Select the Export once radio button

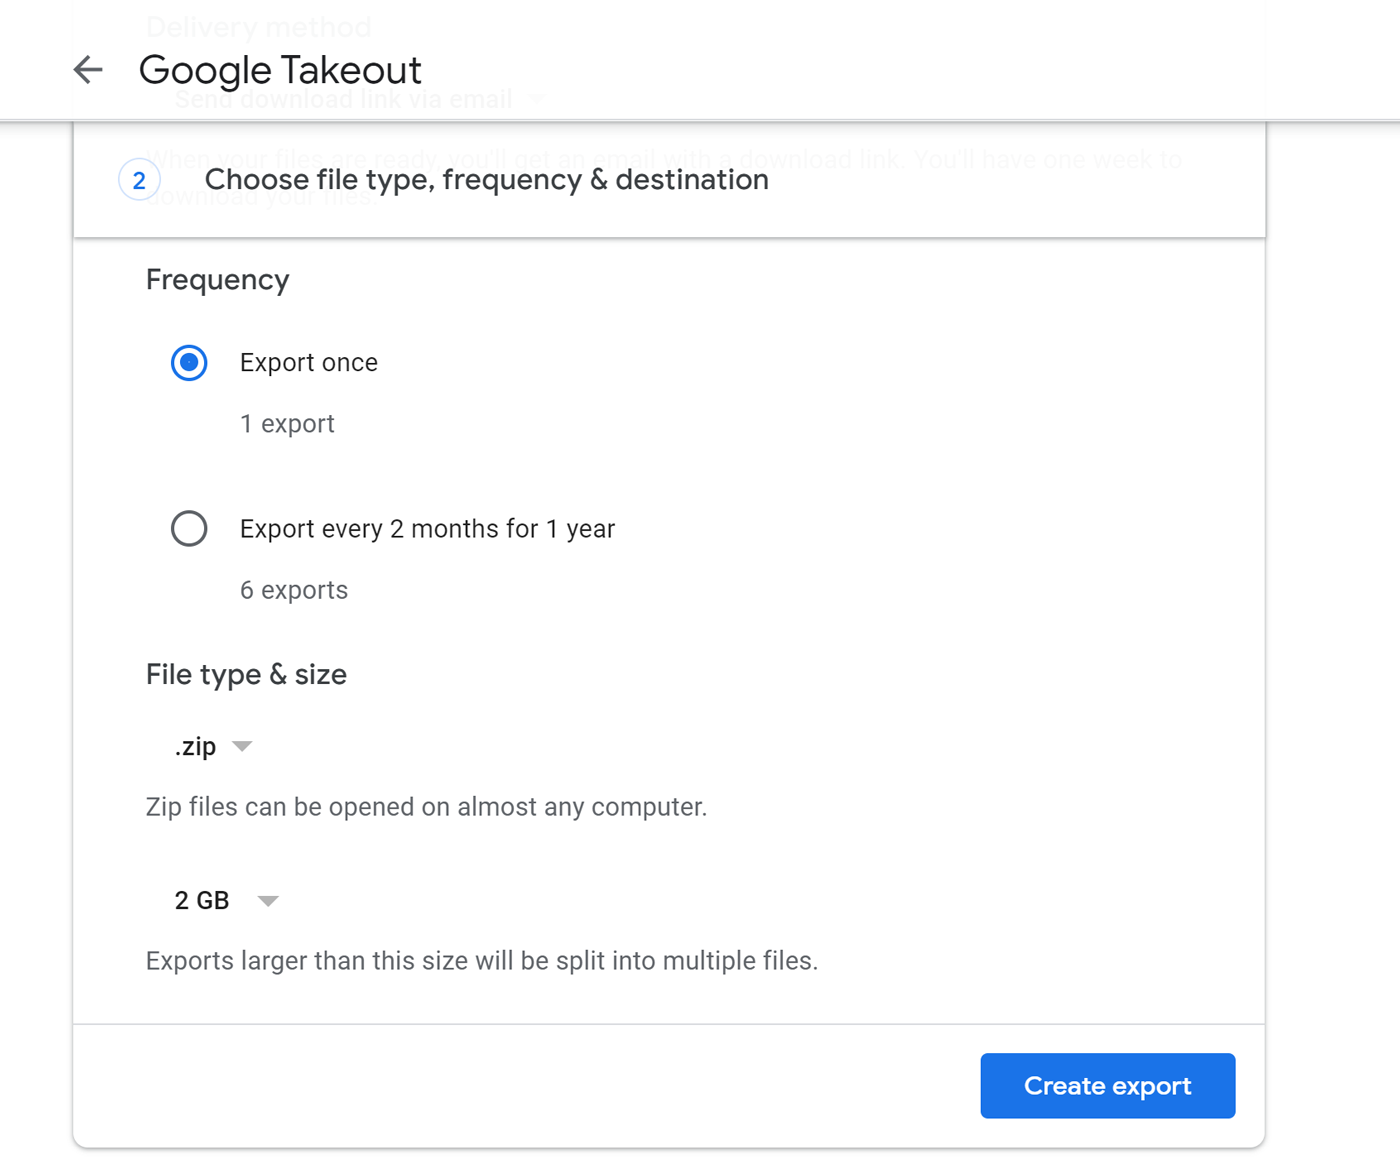coord(189,363)
